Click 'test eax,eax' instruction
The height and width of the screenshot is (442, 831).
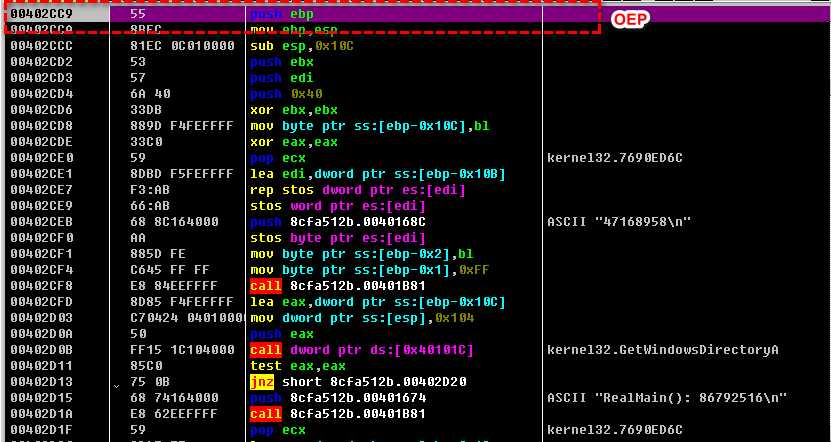coord(297,366)
